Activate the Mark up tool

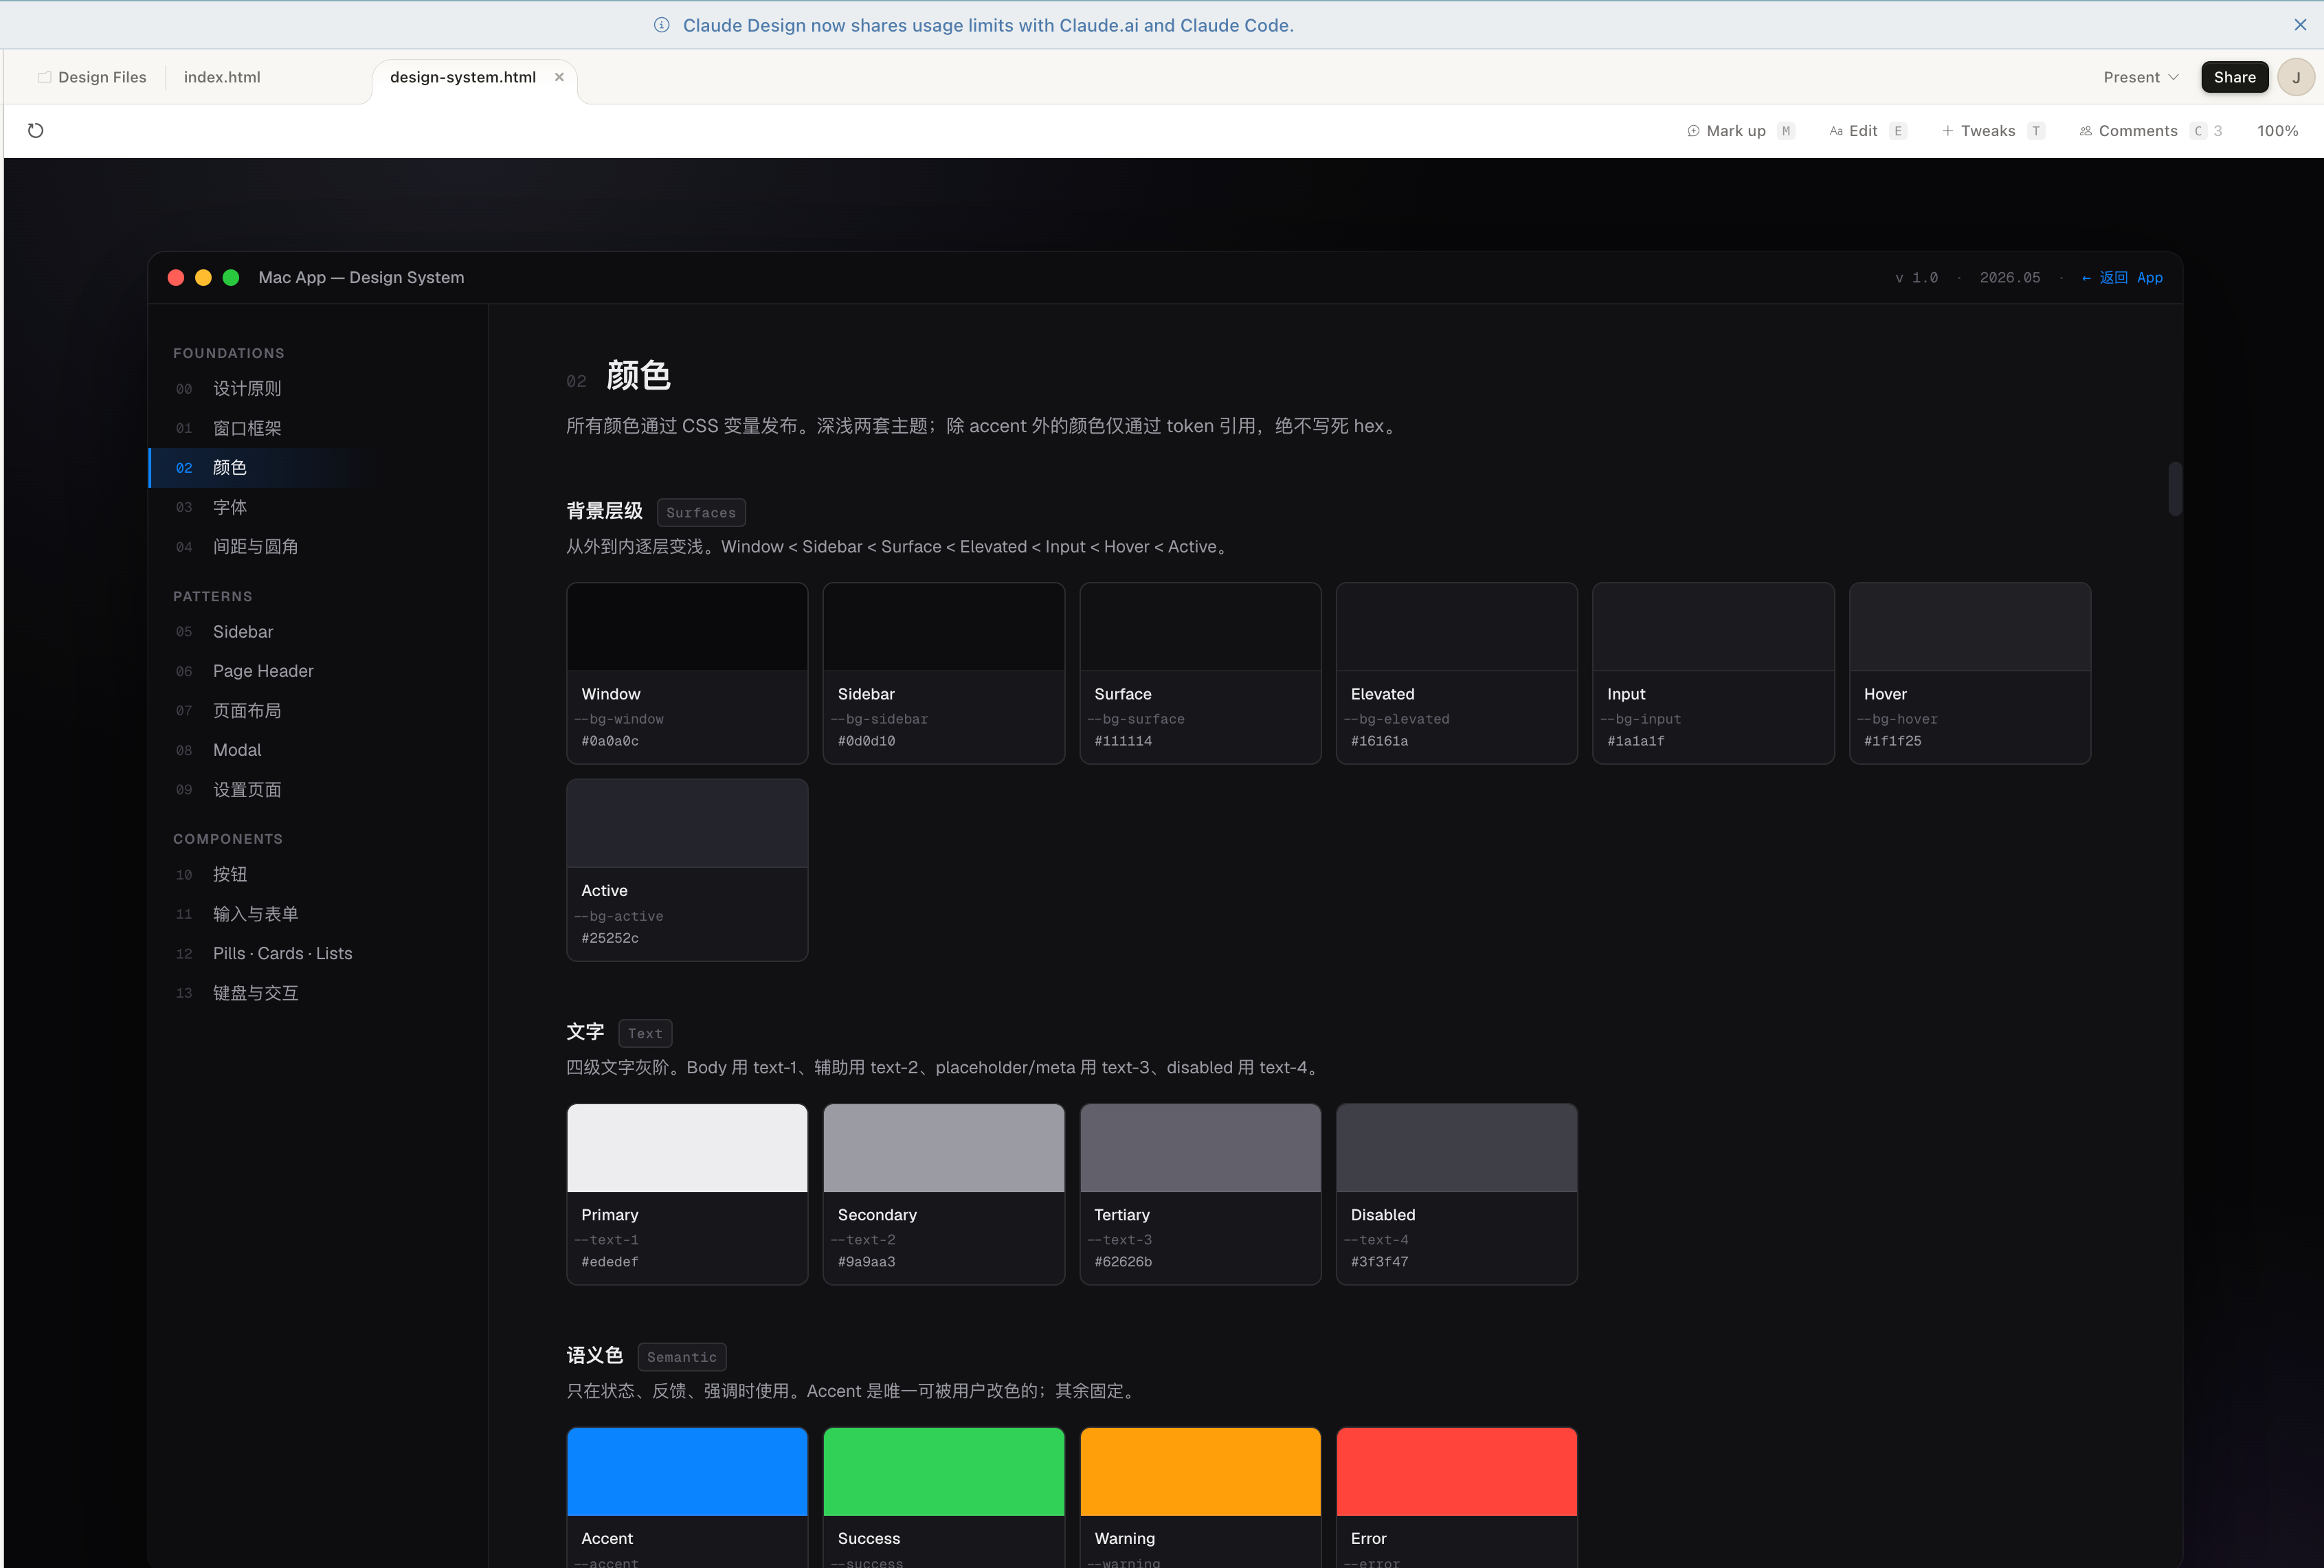click(1740, 131)
